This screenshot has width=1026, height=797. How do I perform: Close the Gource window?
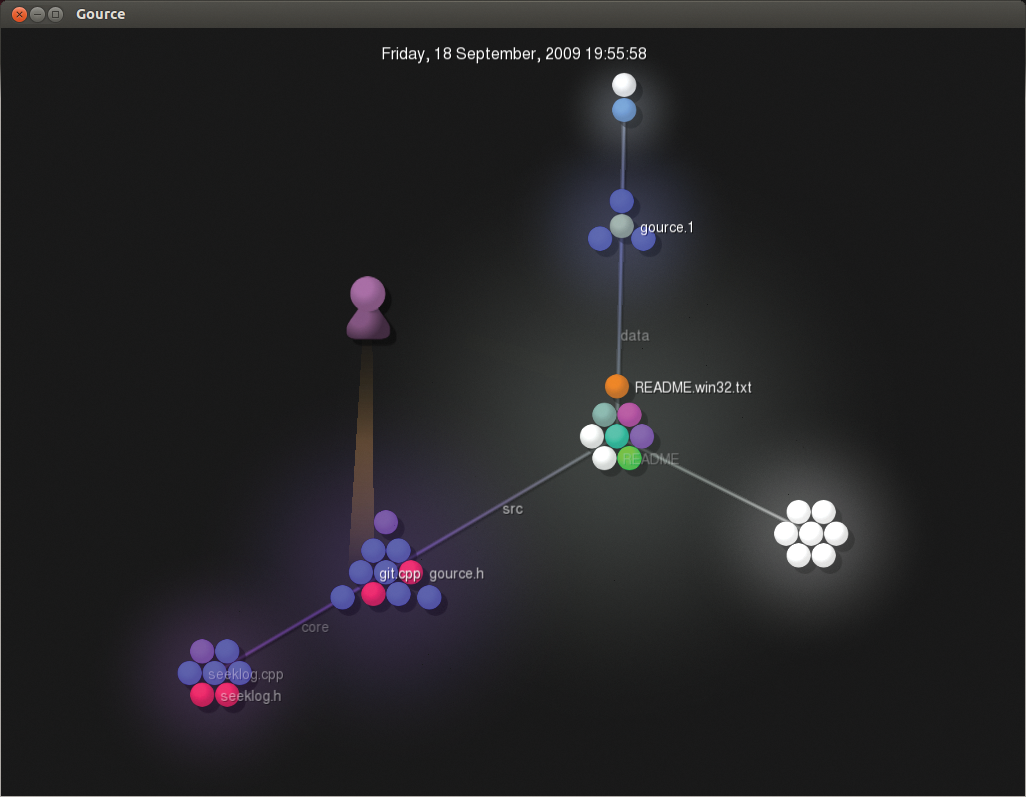coord(20,14)
